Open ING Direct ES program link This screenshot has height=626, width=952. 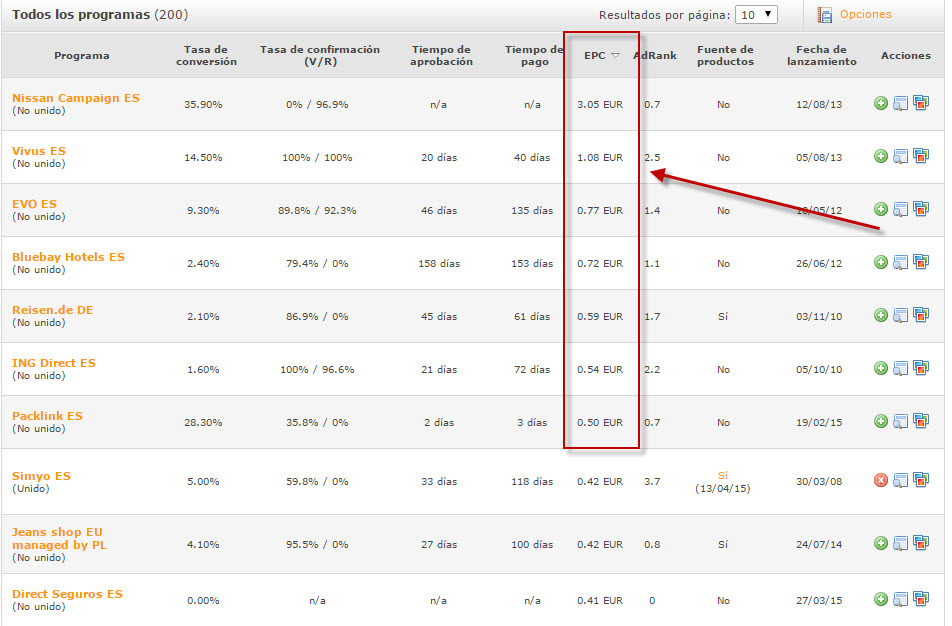pos(53,362)
